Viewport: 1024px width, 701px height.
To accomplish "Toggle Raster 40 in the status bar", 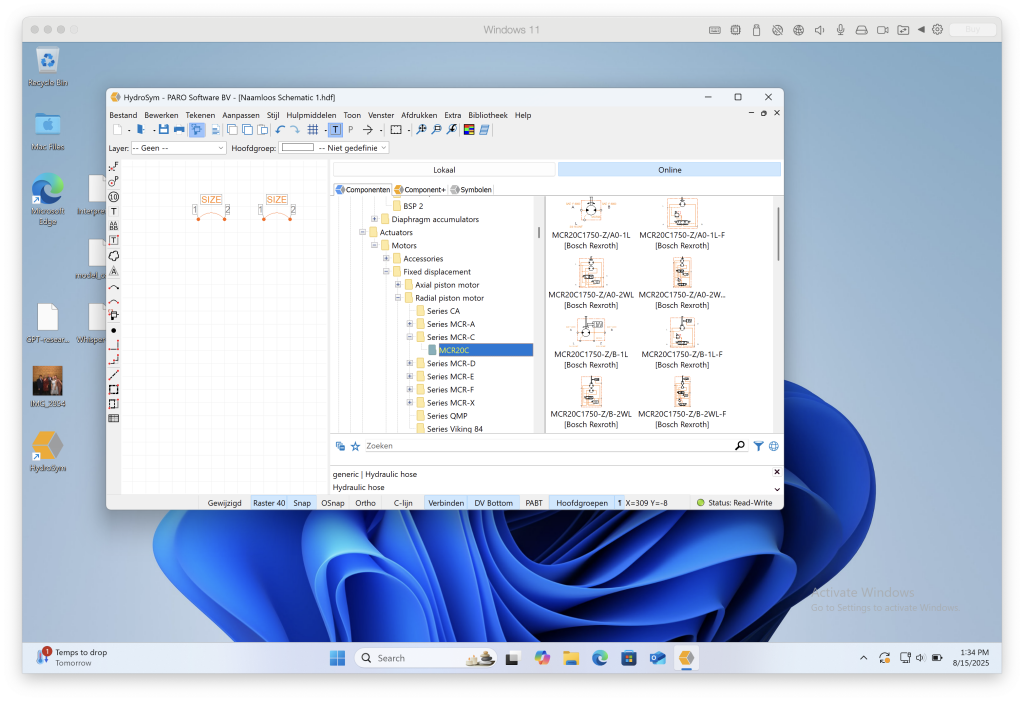I will click(x=269, y=503).
